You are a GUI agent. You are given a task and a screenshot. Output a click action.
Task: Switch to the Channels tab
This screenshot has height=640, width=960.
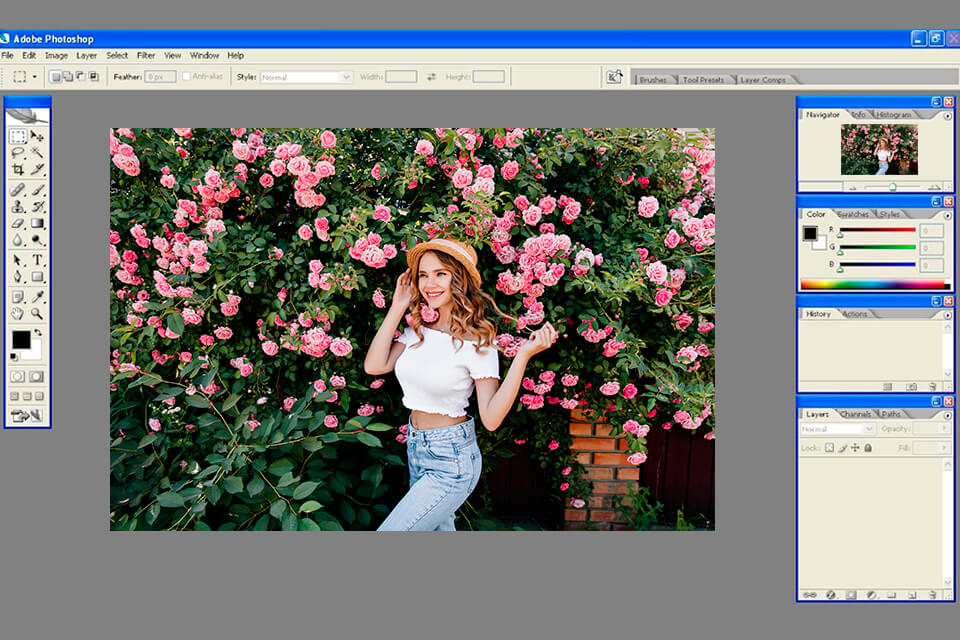point(855,414)
